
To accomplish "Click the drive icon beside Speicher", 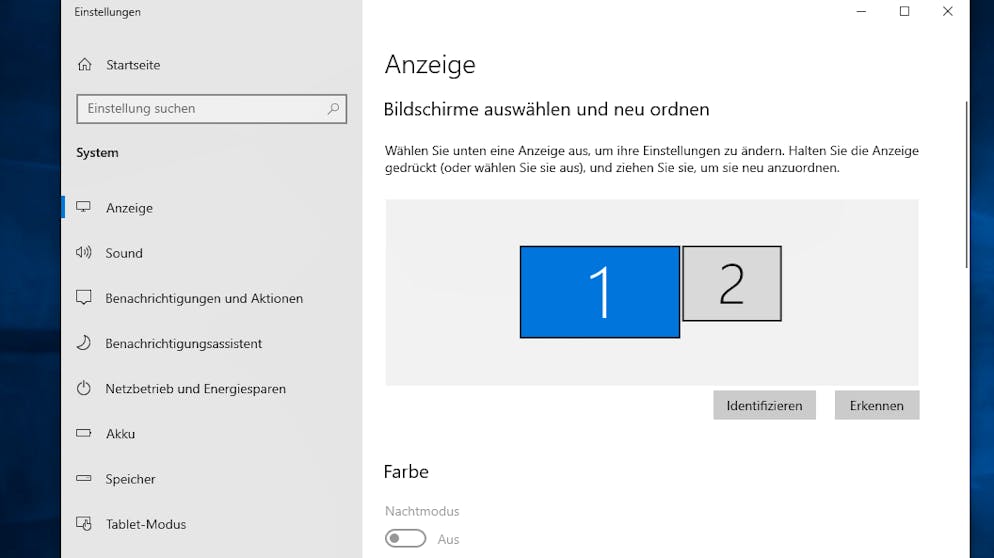I will coord(84,478).
